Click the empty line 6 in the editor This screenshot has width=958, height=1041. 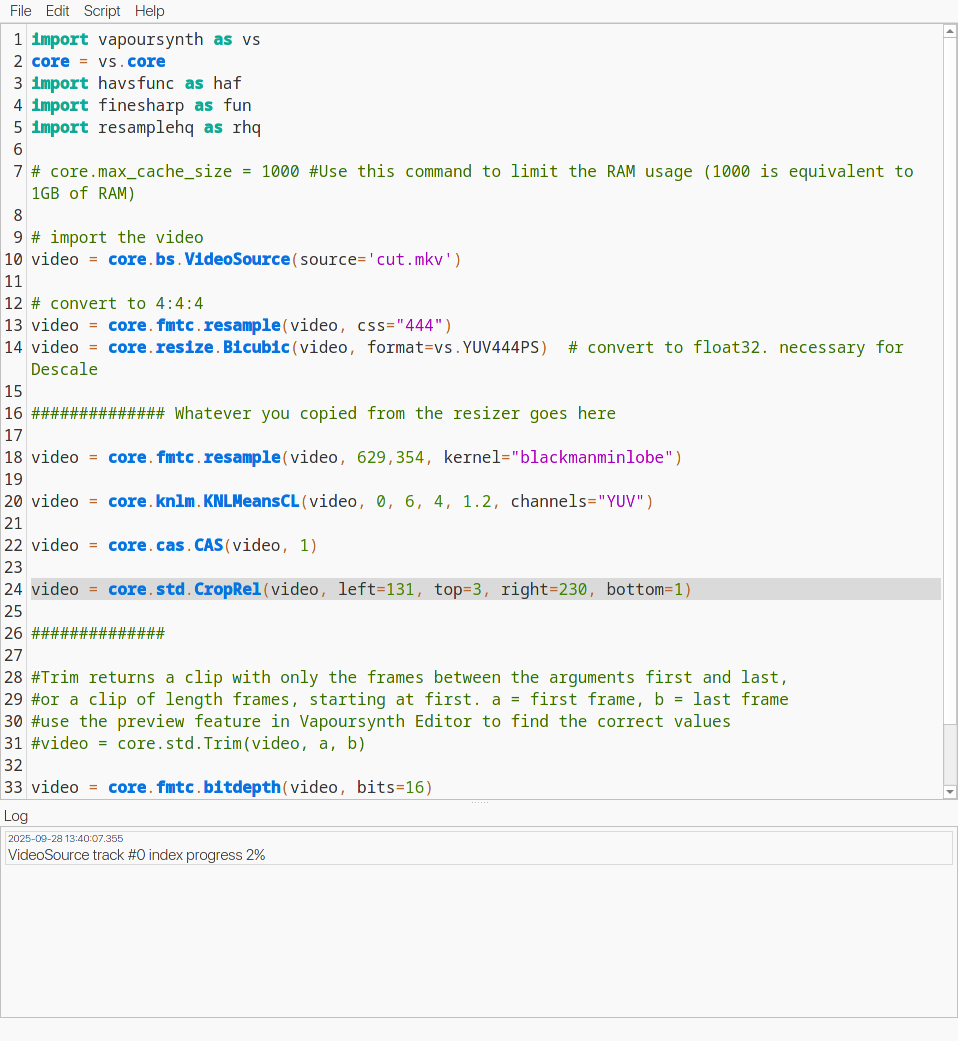pos(300,150)
